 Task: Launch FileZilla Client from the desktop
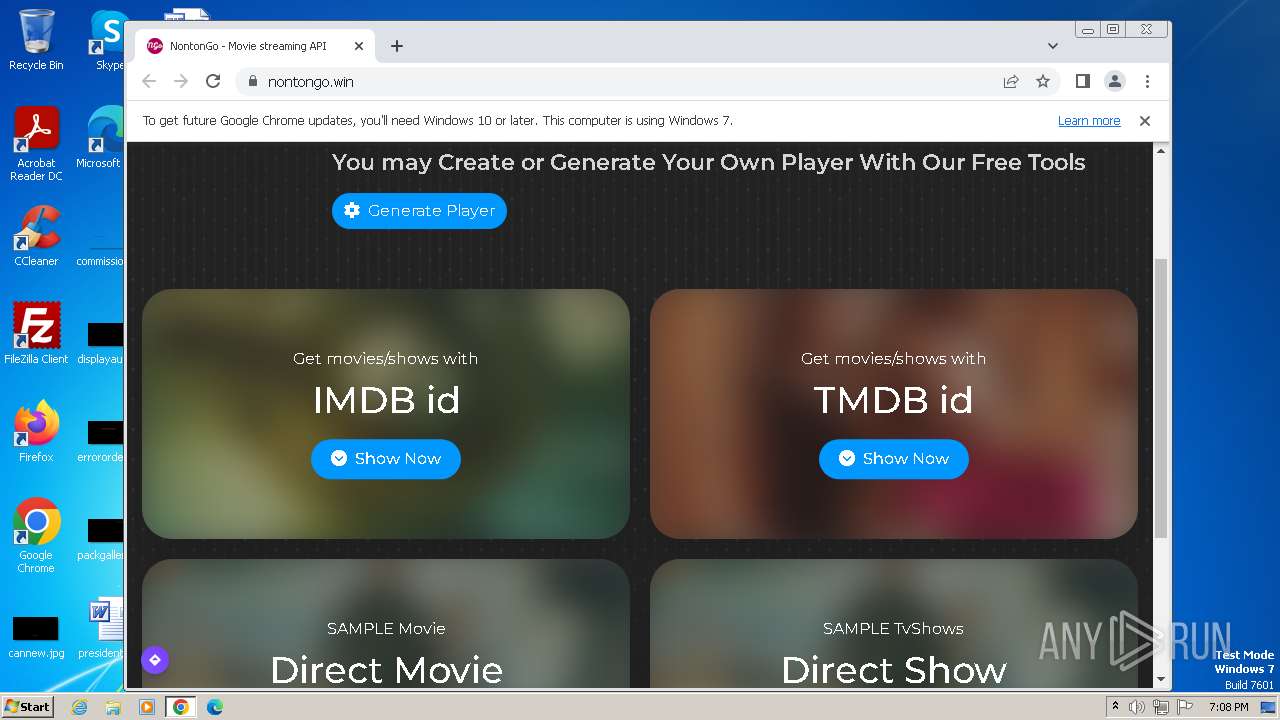tap(36, 334)
